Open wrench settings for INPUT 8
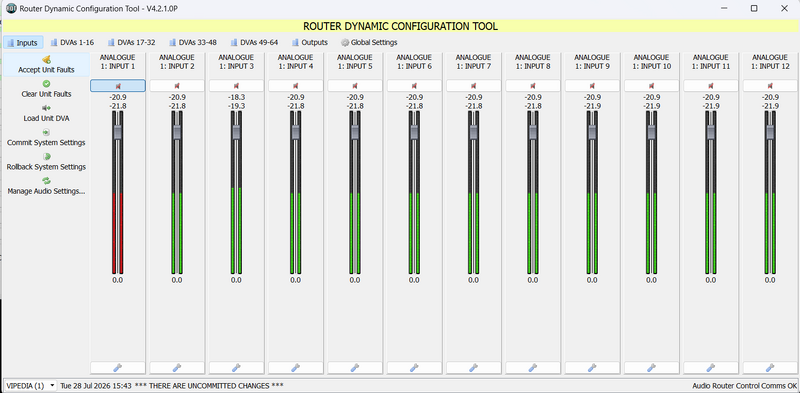This screenshot has height=393, width=800. 533,367
